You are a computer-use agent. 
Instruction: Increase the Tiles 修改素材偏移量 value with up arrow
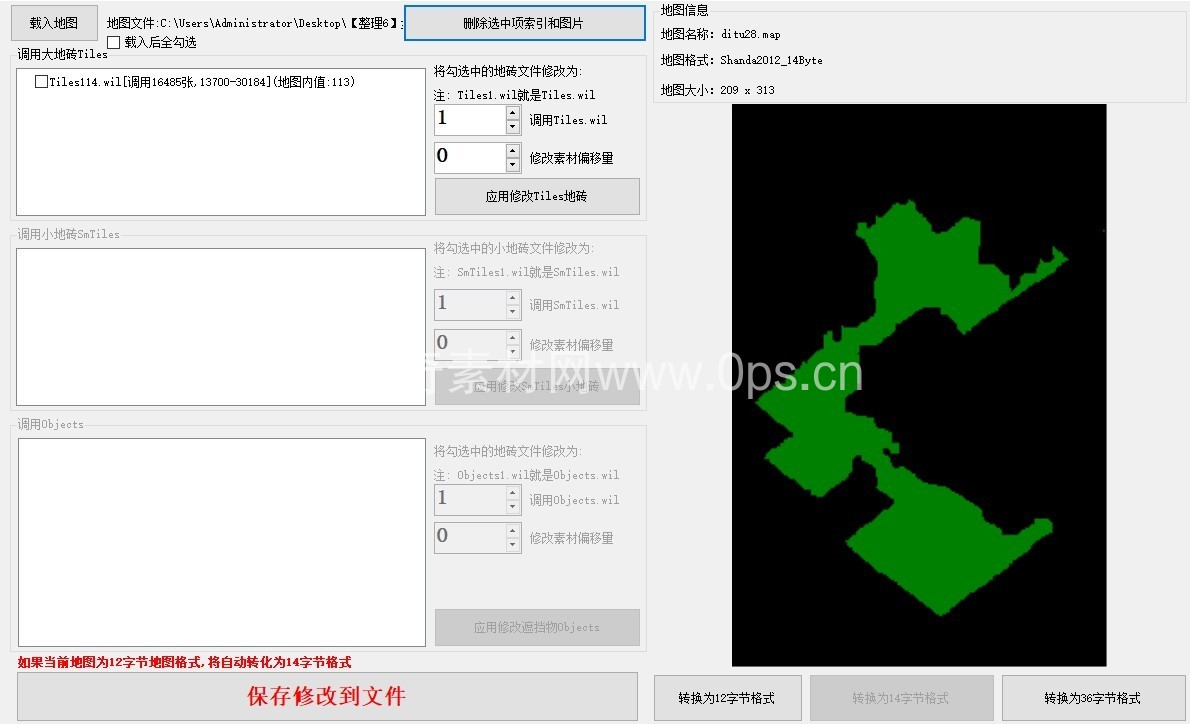point(513,151)
